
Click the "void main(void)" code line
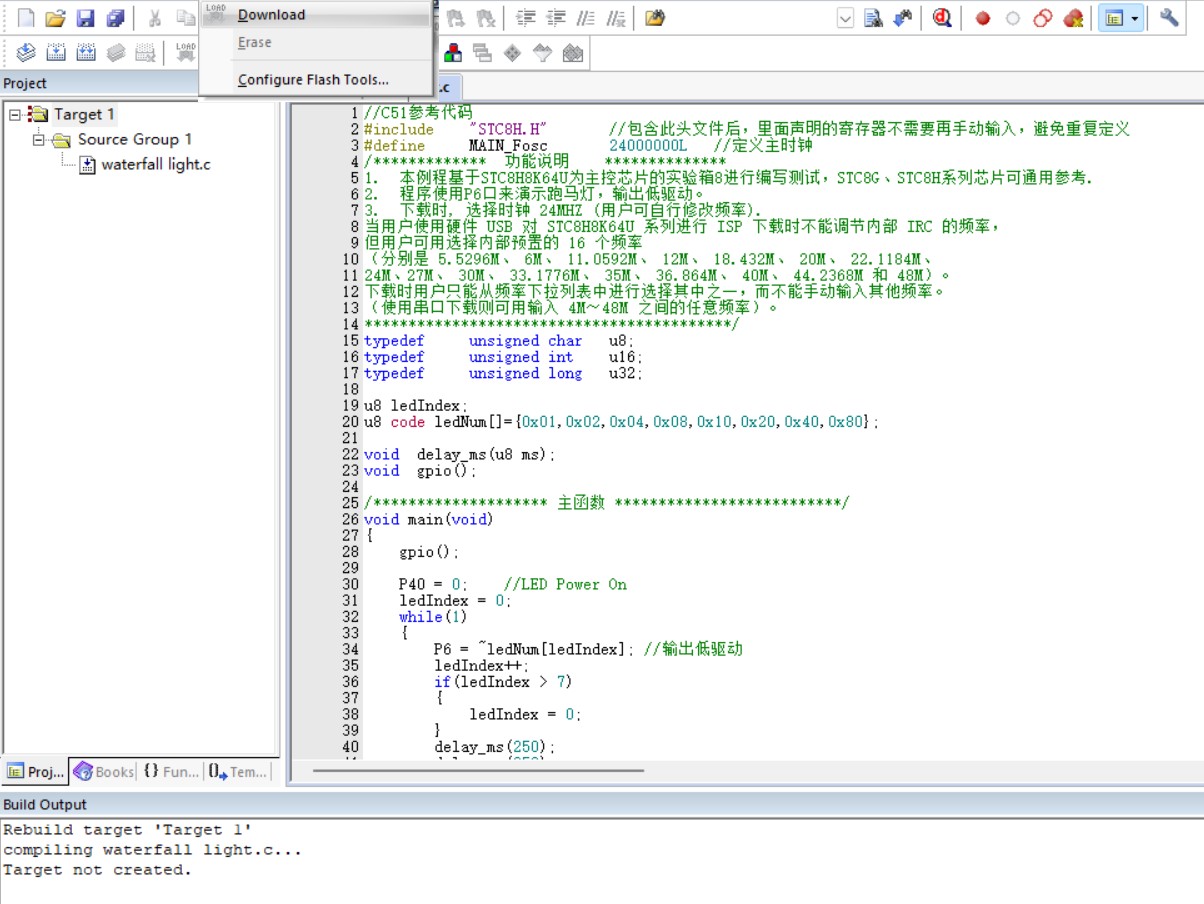[429, 519]
